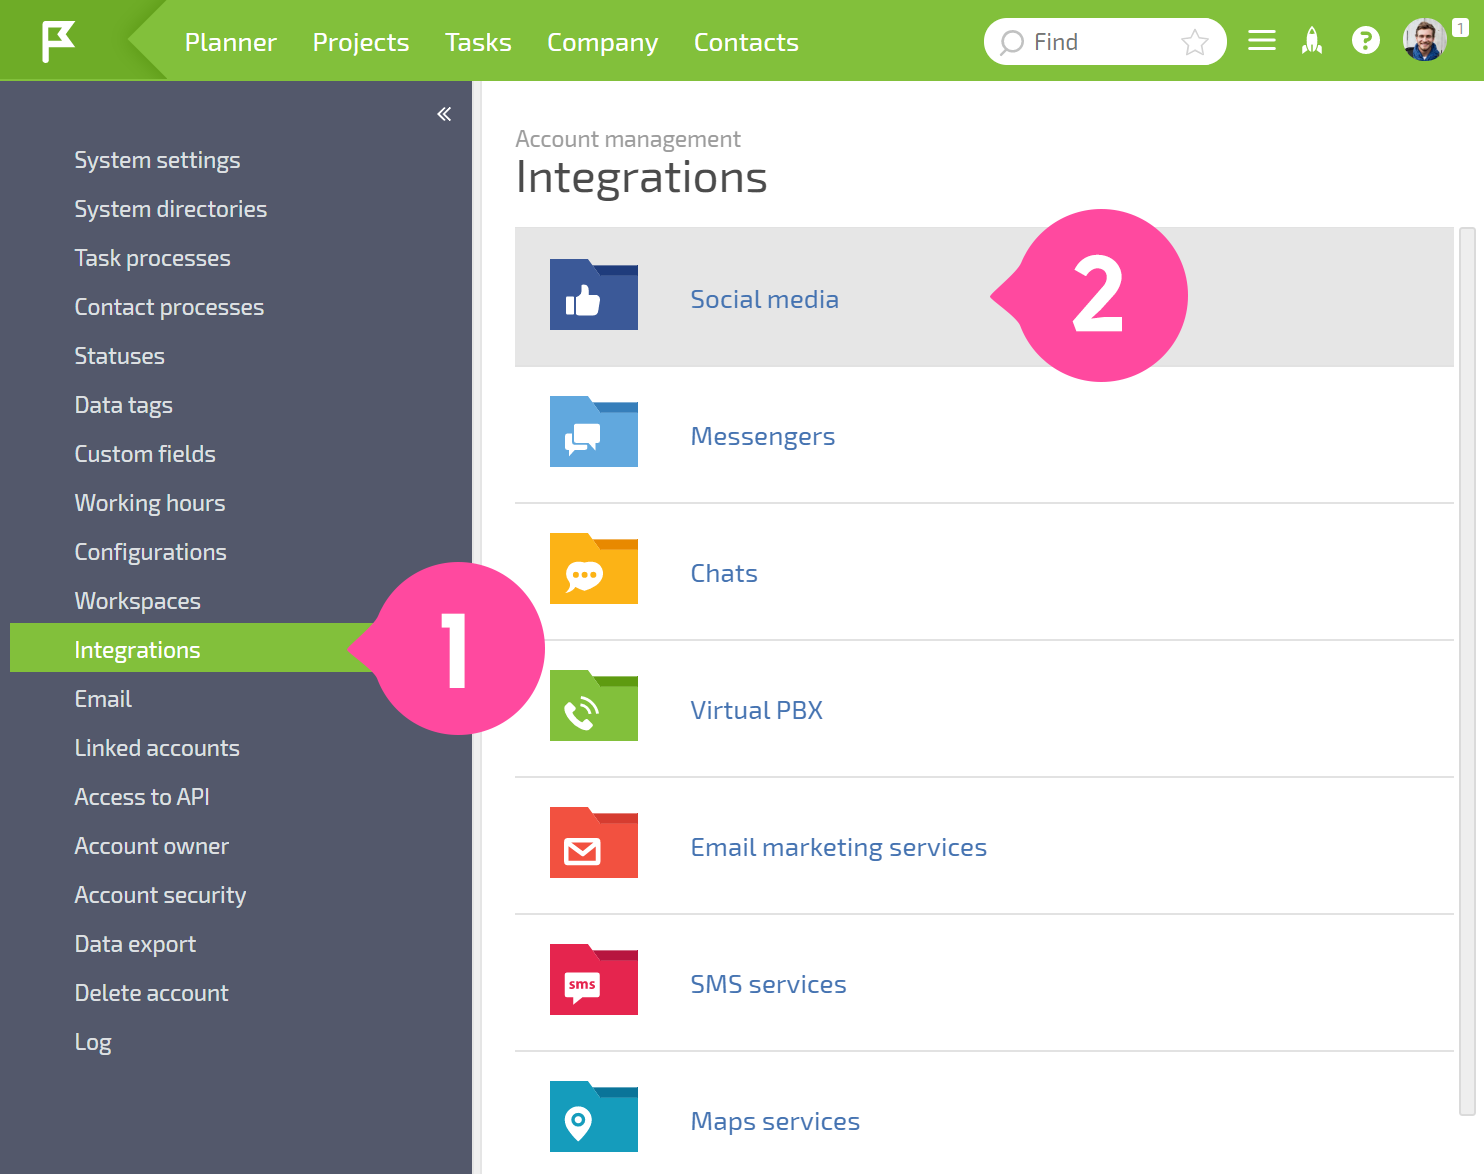Open the Messengers link
1484x1174 pixels.
[x=763, y=437]
